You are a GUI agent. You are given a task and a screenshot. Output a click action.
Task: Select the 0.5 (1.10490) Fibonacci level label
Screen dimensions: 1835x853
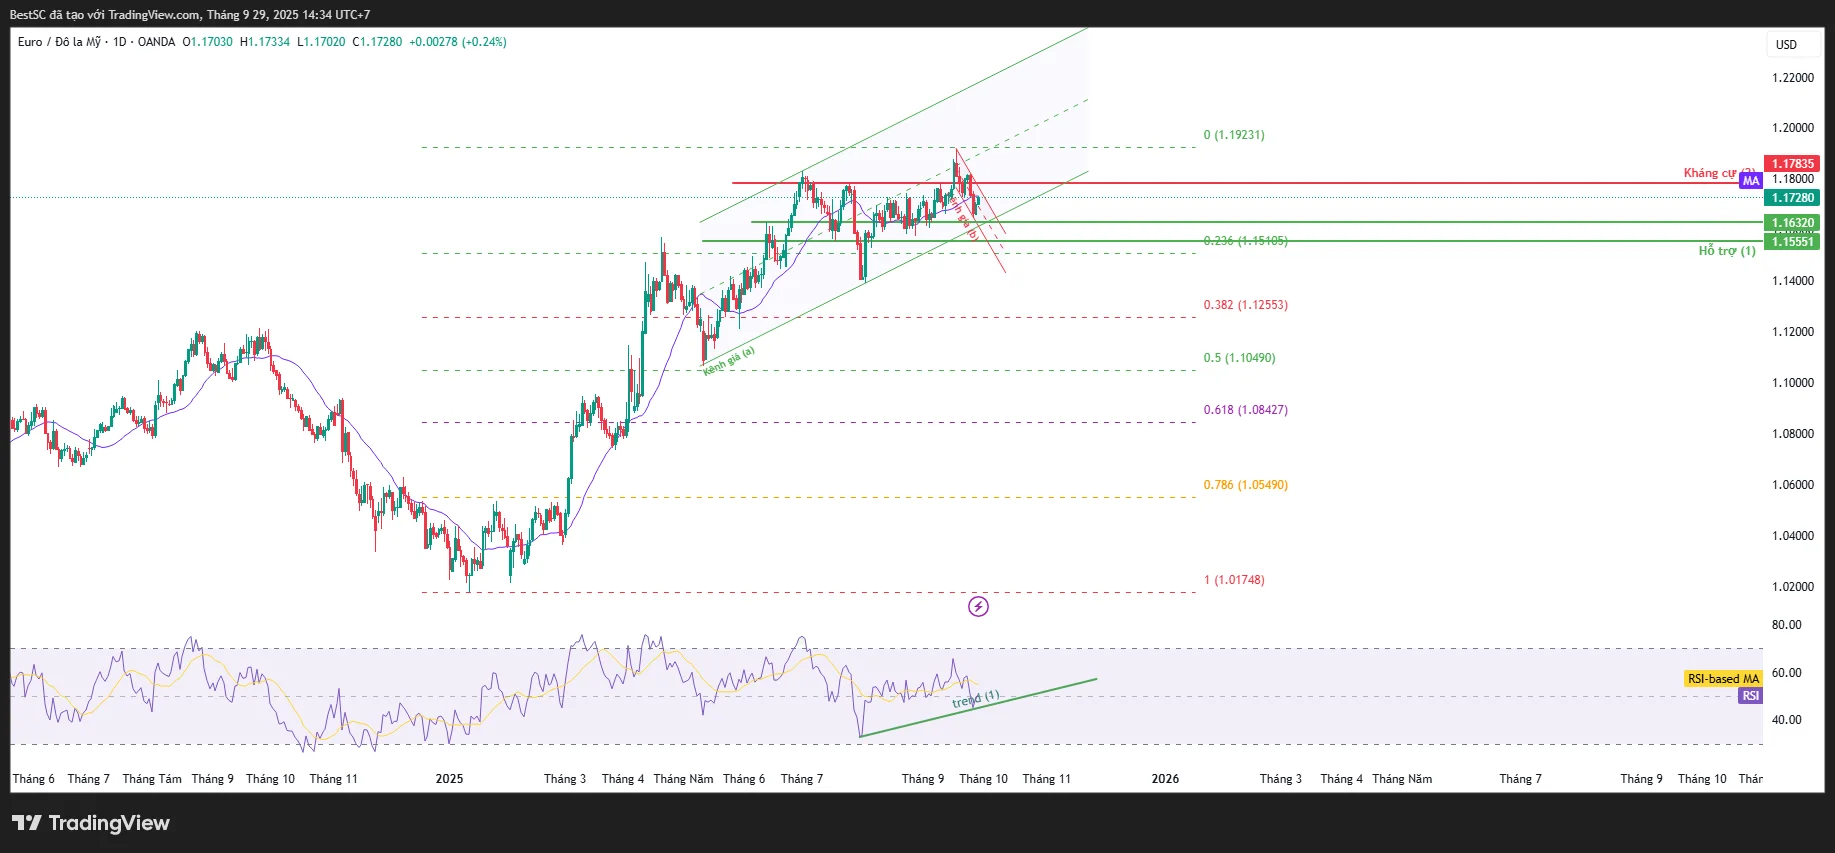click(1239, 358)
